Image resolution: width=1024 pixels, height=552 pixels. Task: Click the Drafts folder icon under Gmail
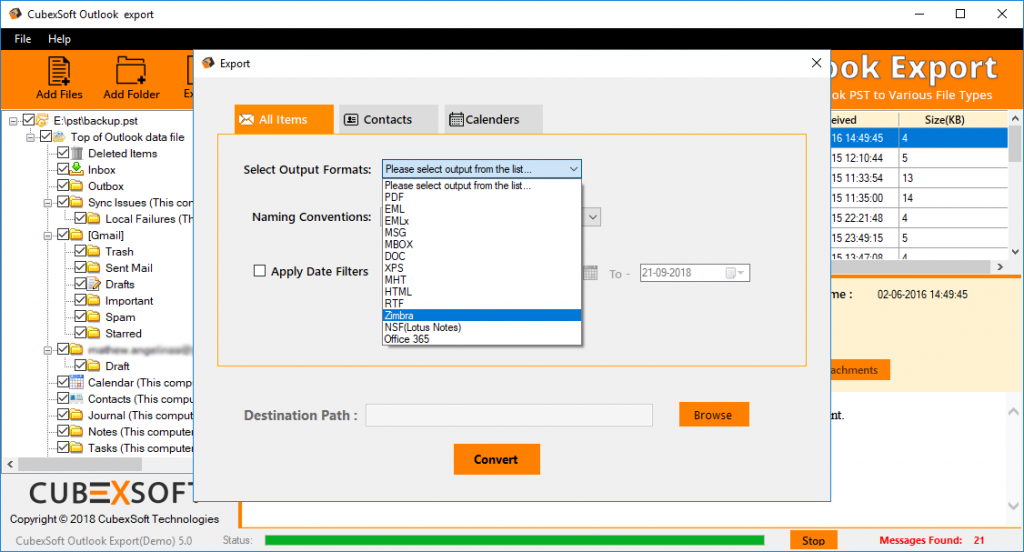click(x=93, y=284)
